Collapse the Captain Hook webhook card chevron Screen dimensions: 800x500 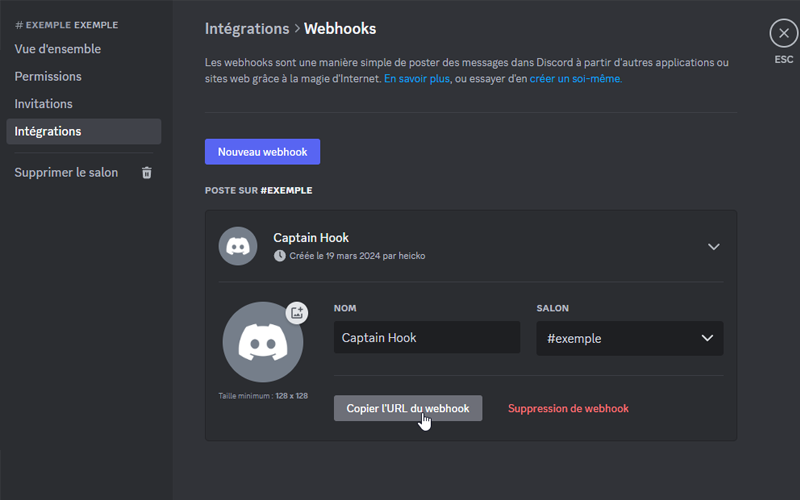pyautogui.click(x=713, y=247)
